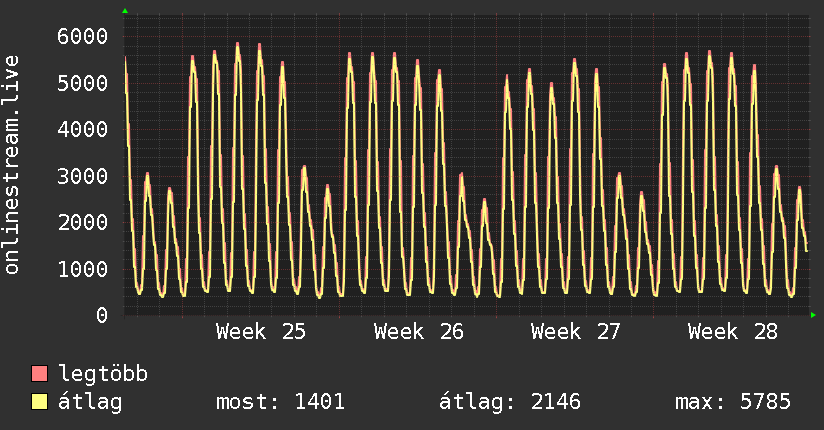This screenshot has width=824, height=430.
Task: Click the 5000 y-axis label
Action: [x=83, y=83]
